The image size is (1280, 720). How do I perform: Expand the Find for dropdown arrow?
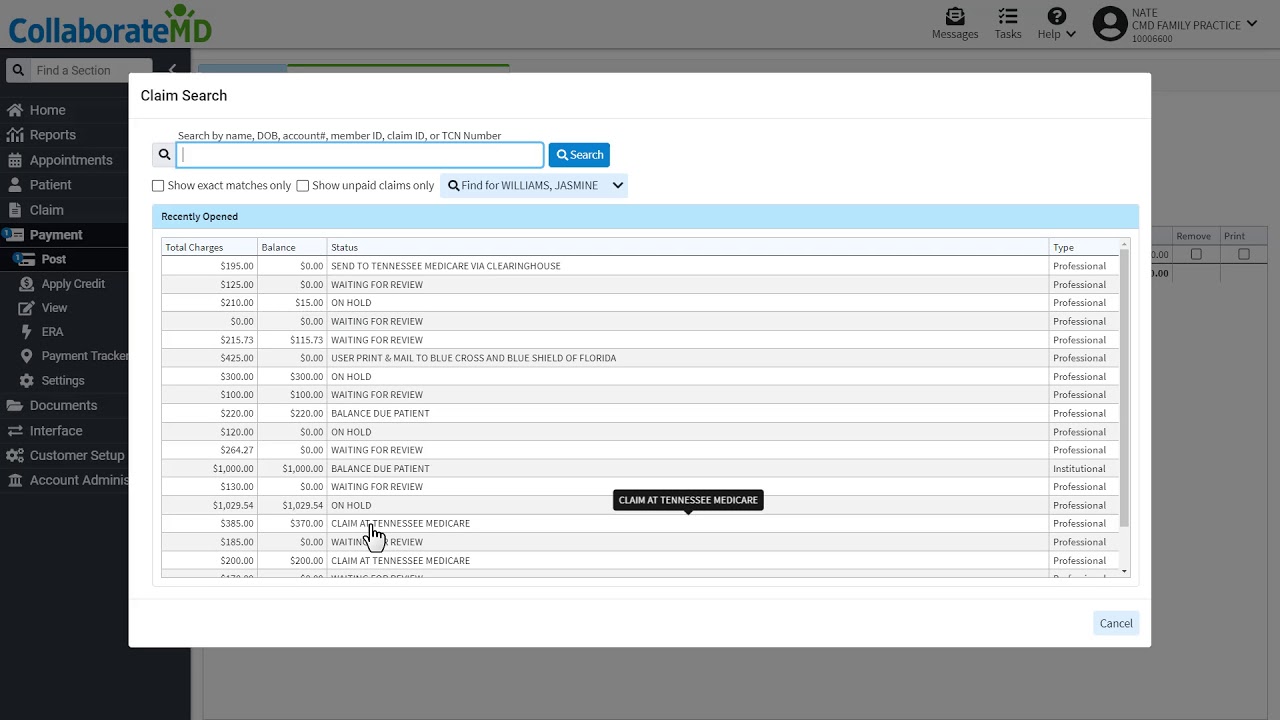[x=618, y=185]
